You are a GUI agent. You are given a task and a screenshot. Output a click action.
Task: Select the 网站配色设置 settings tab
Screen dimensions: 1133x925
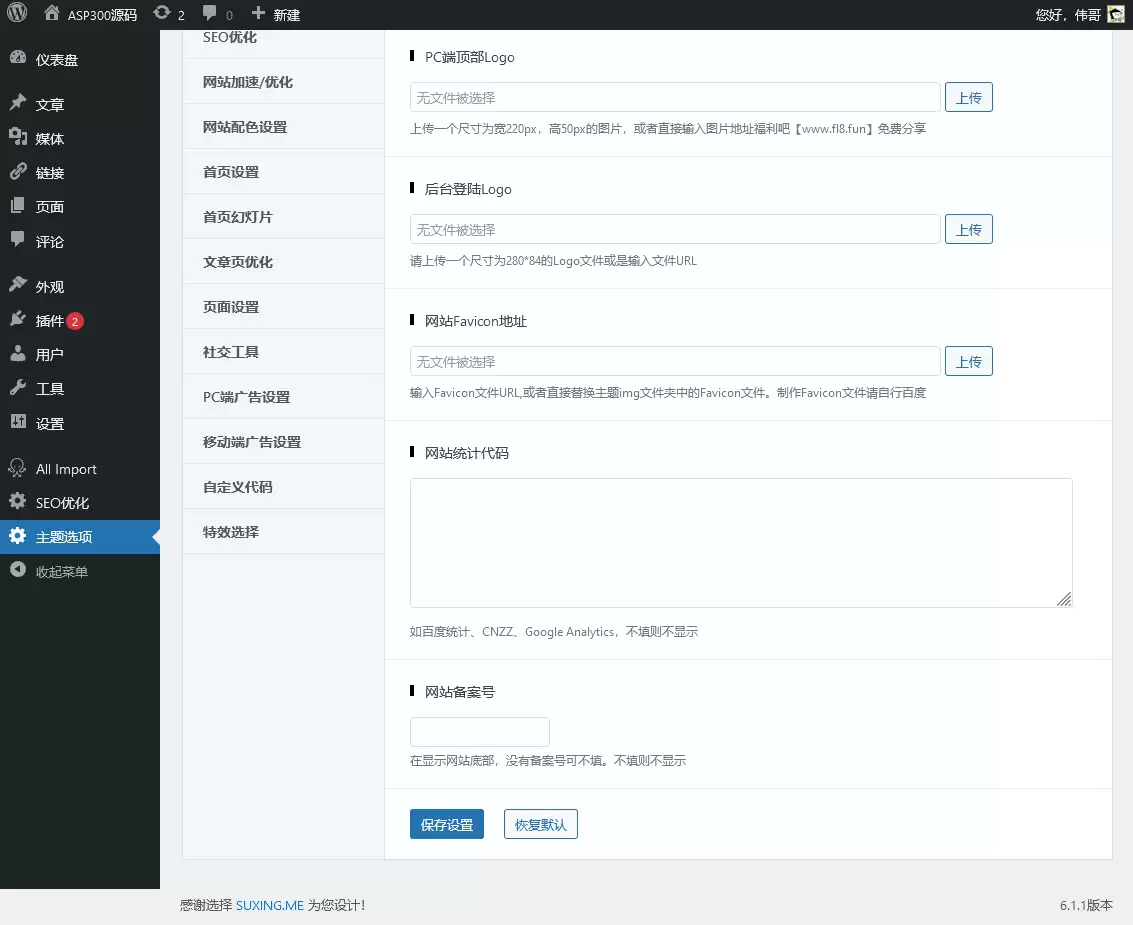283,126
